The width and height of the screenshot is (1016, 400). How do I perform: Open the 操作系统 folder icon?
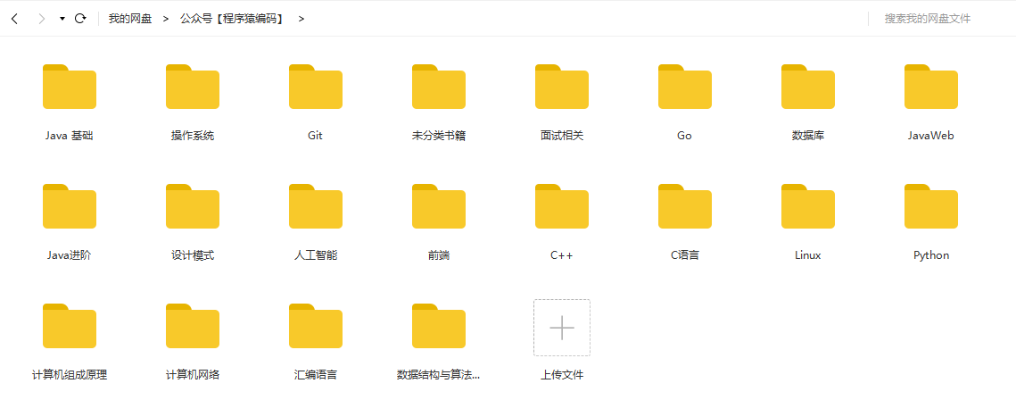coord(192,86)
